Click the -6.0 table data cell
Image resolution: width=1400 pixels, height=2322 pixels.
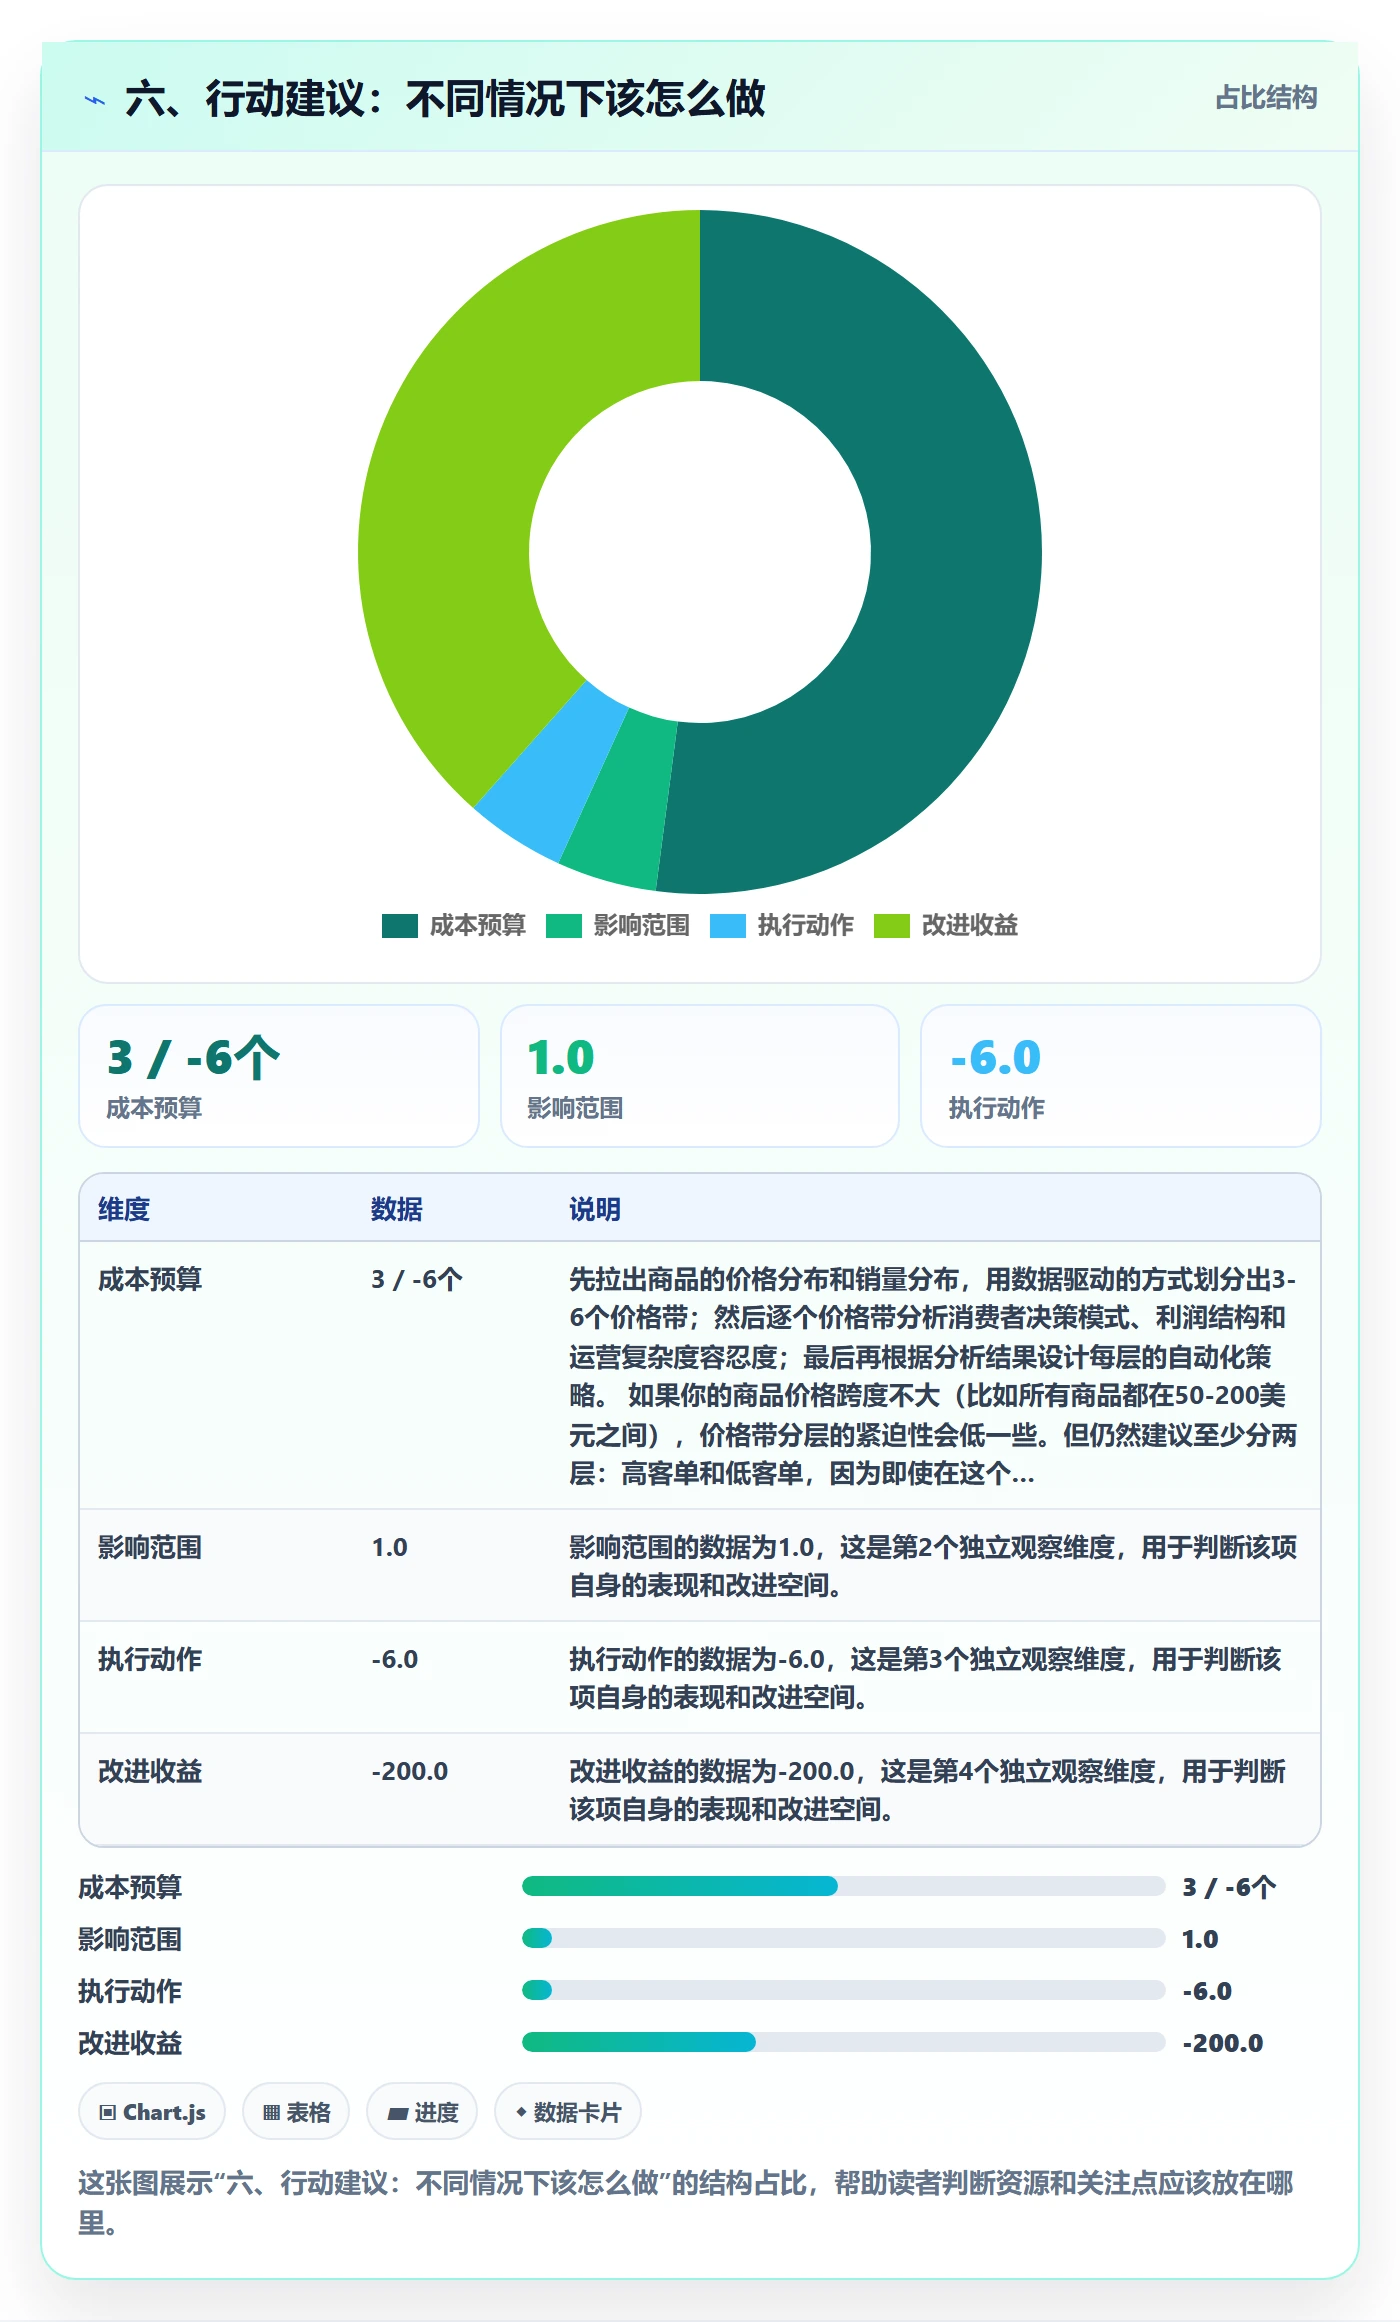click(x=395, y=1659)
